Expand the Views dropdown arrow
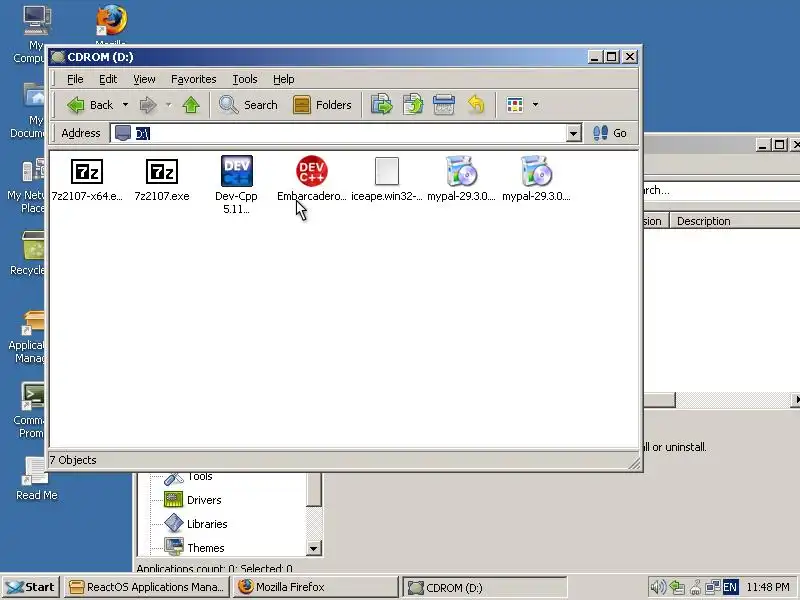 pyautogui.click(x=535, y=105)
